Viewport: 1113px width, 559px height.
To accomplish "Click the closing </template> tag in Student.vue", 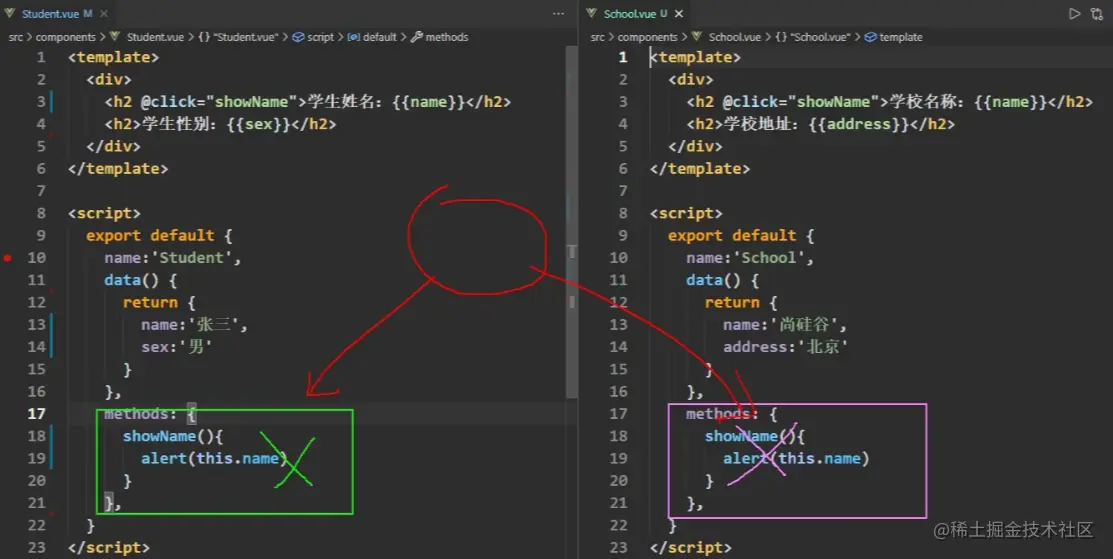I will coord(118,169).
